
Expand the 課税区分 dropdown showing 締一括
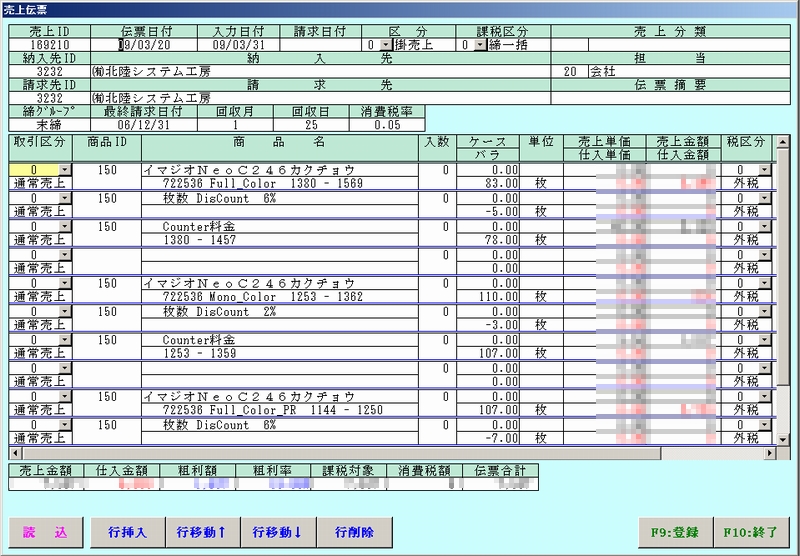click(x=479, y=45)
